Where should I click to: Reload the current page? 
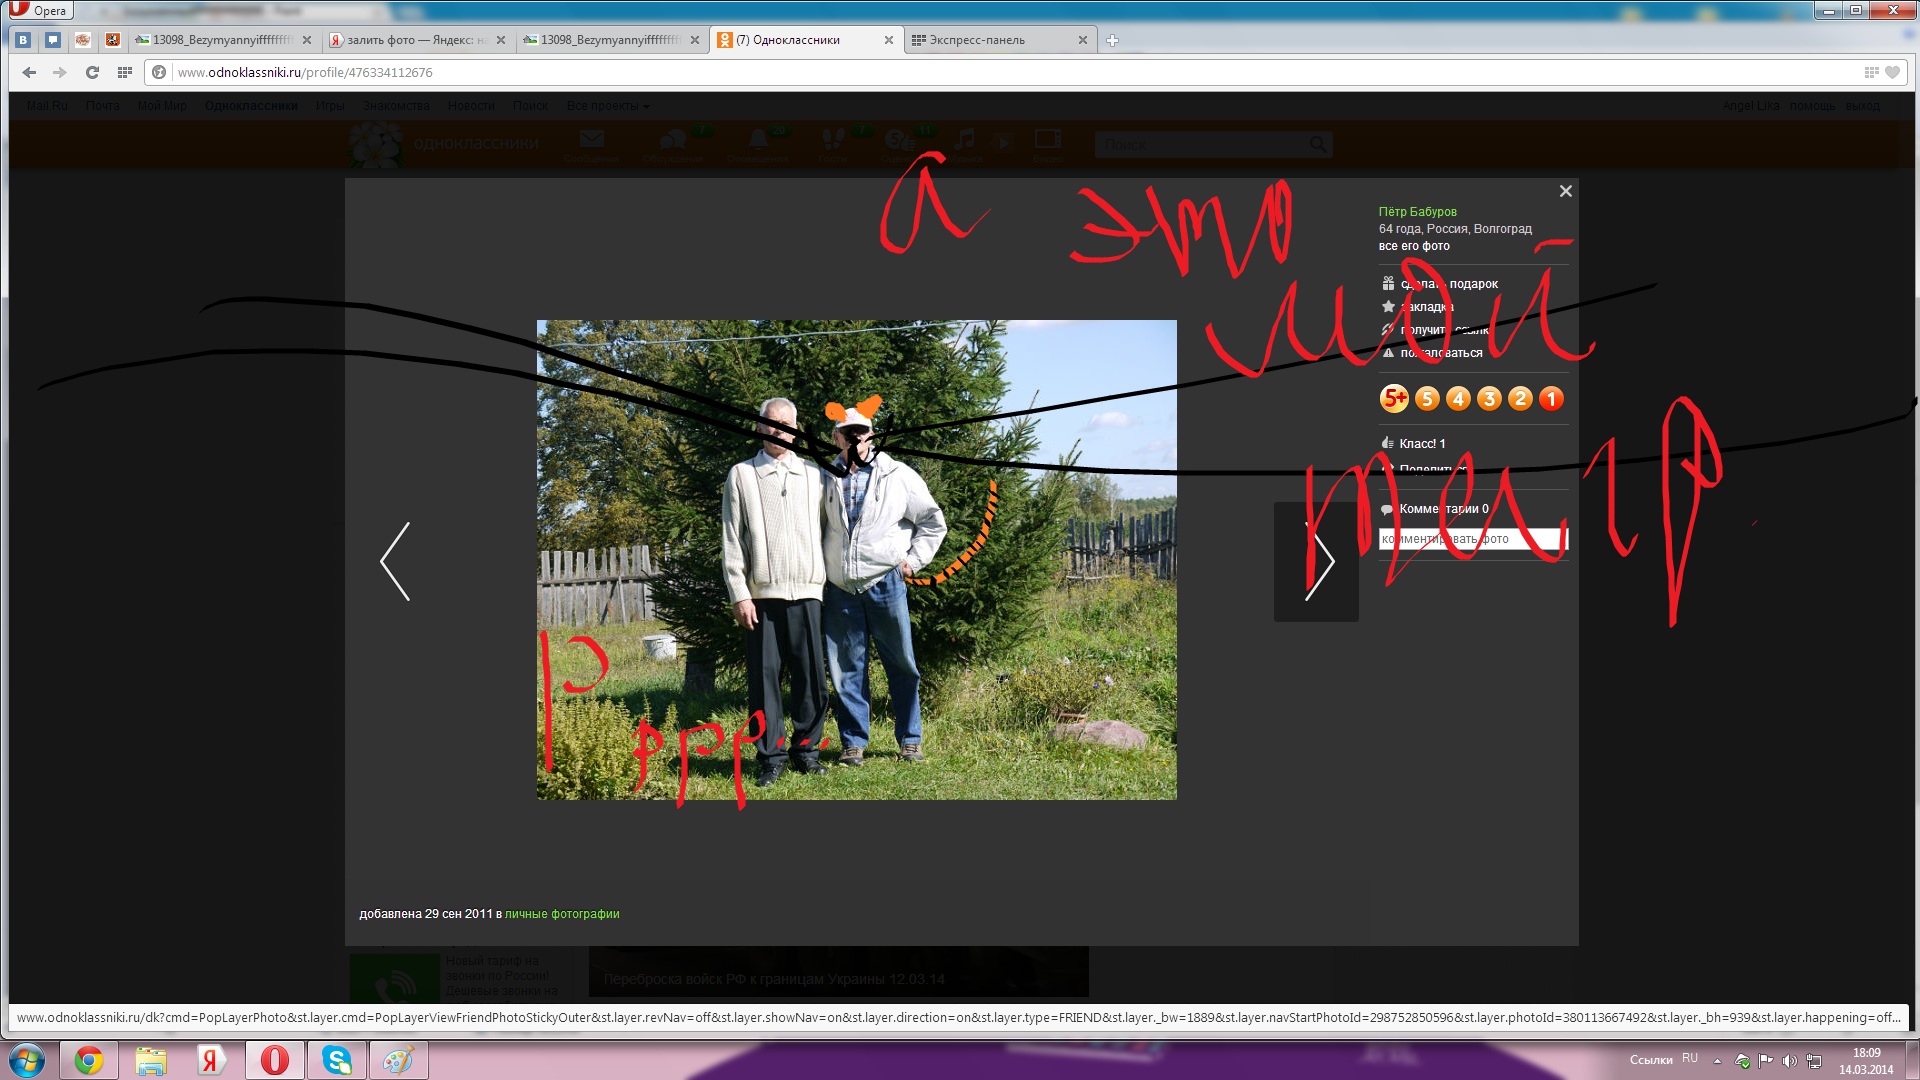click(92, 72)
